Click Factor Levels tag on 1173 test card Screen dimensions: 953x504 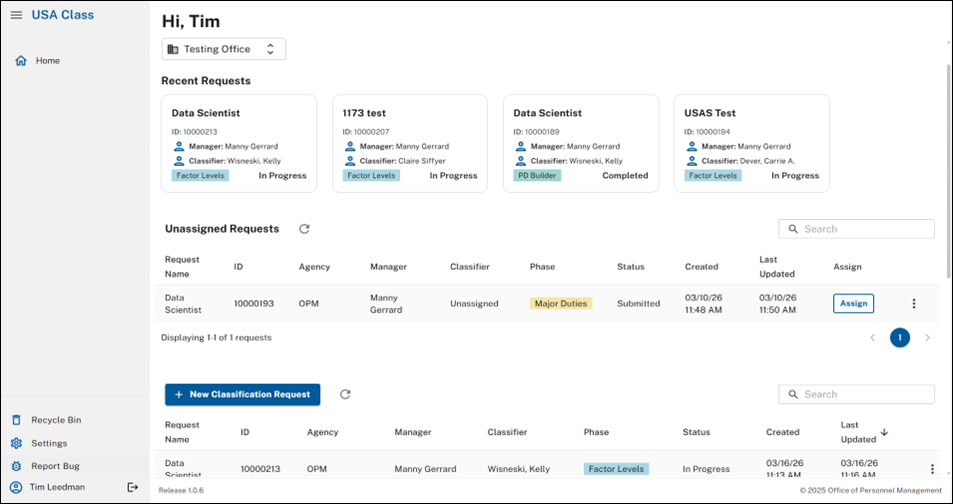(x=371, y=176)
